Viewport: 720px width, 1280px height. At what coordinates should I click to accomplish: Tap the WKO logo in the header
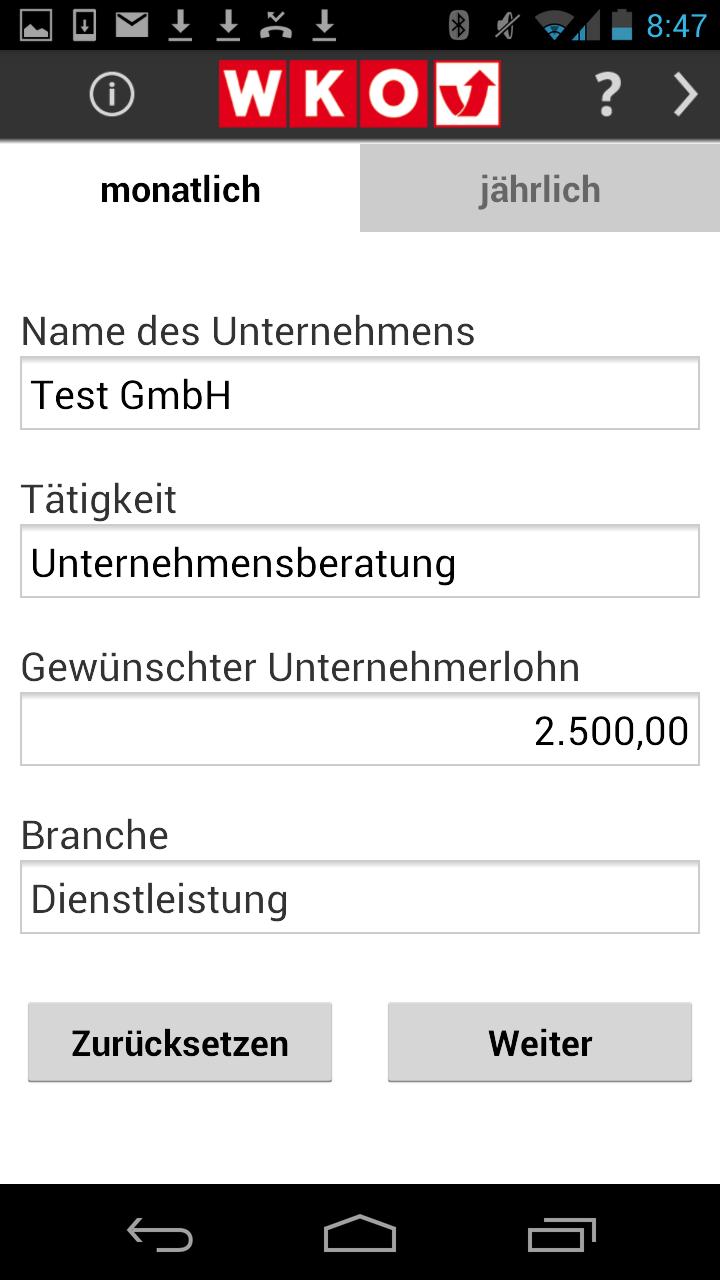click(x=360, y=94)
